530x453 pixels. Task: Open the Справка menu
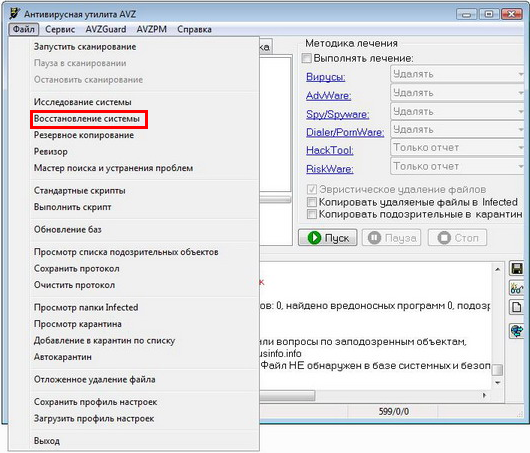(194, 29)
